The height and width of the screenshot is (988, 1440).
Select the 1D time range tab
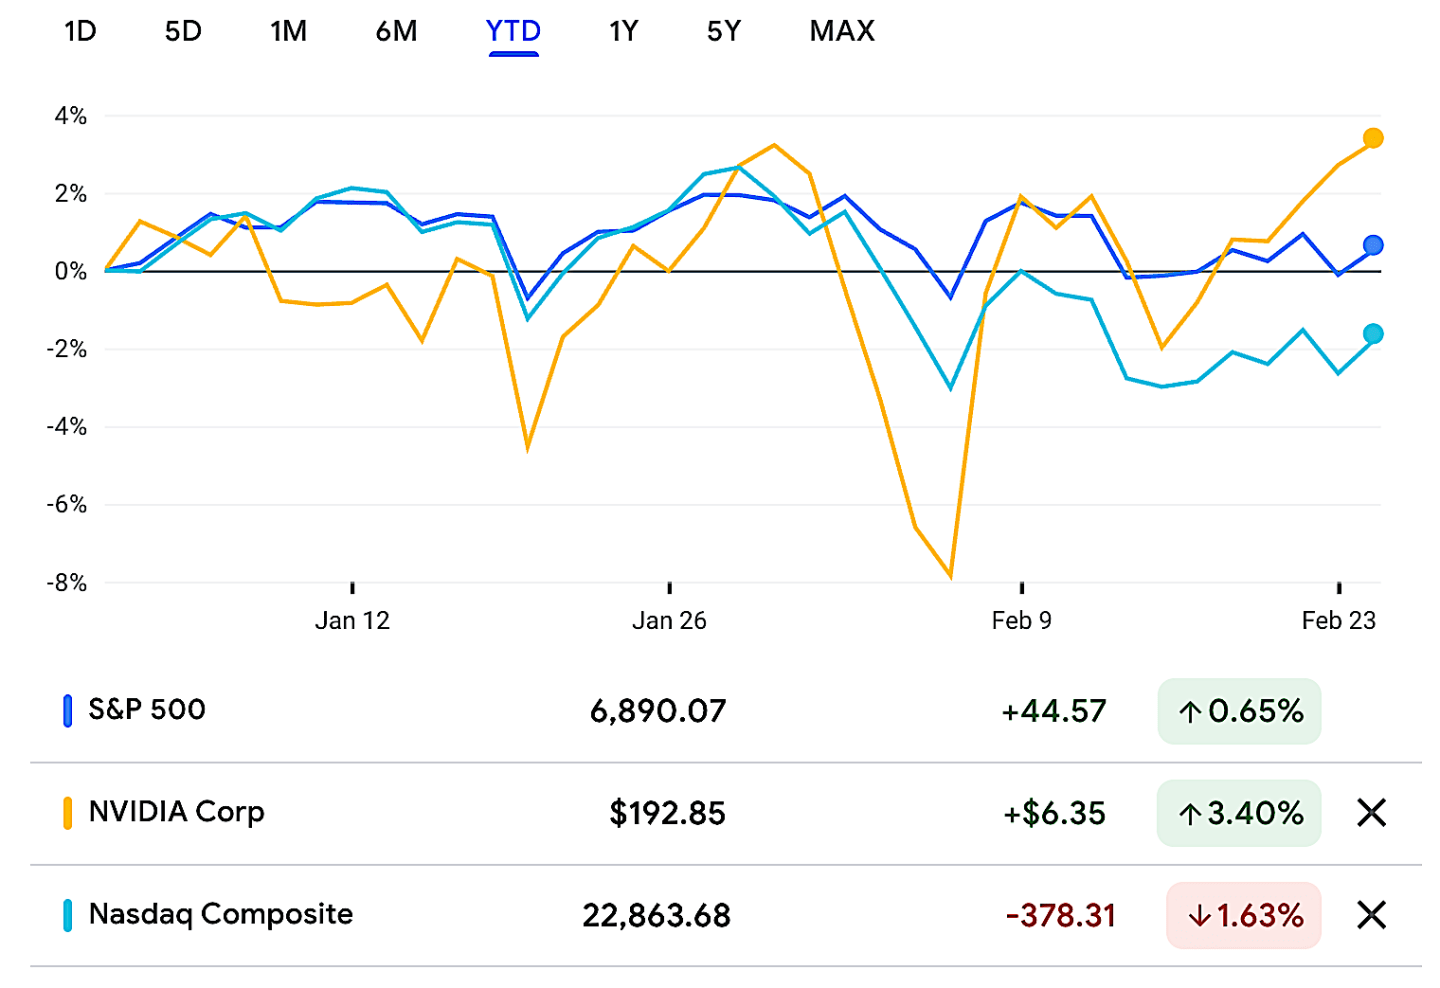[x=80, y=32]
